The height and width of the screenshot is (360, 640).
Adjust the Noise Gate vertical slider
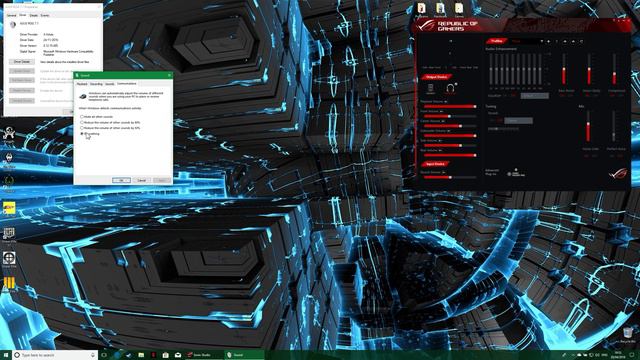point(588,127)
